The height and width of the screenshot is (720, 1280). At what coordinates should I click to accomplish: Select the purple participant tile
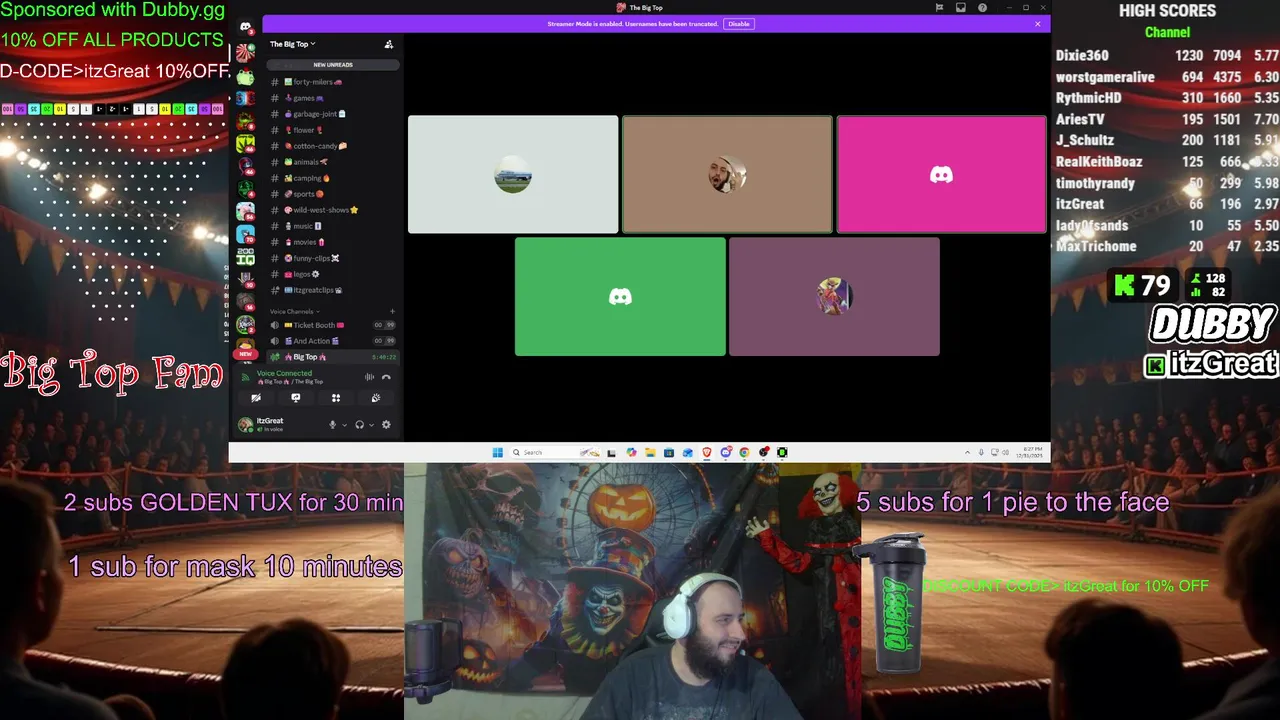[x=834, y=297]
